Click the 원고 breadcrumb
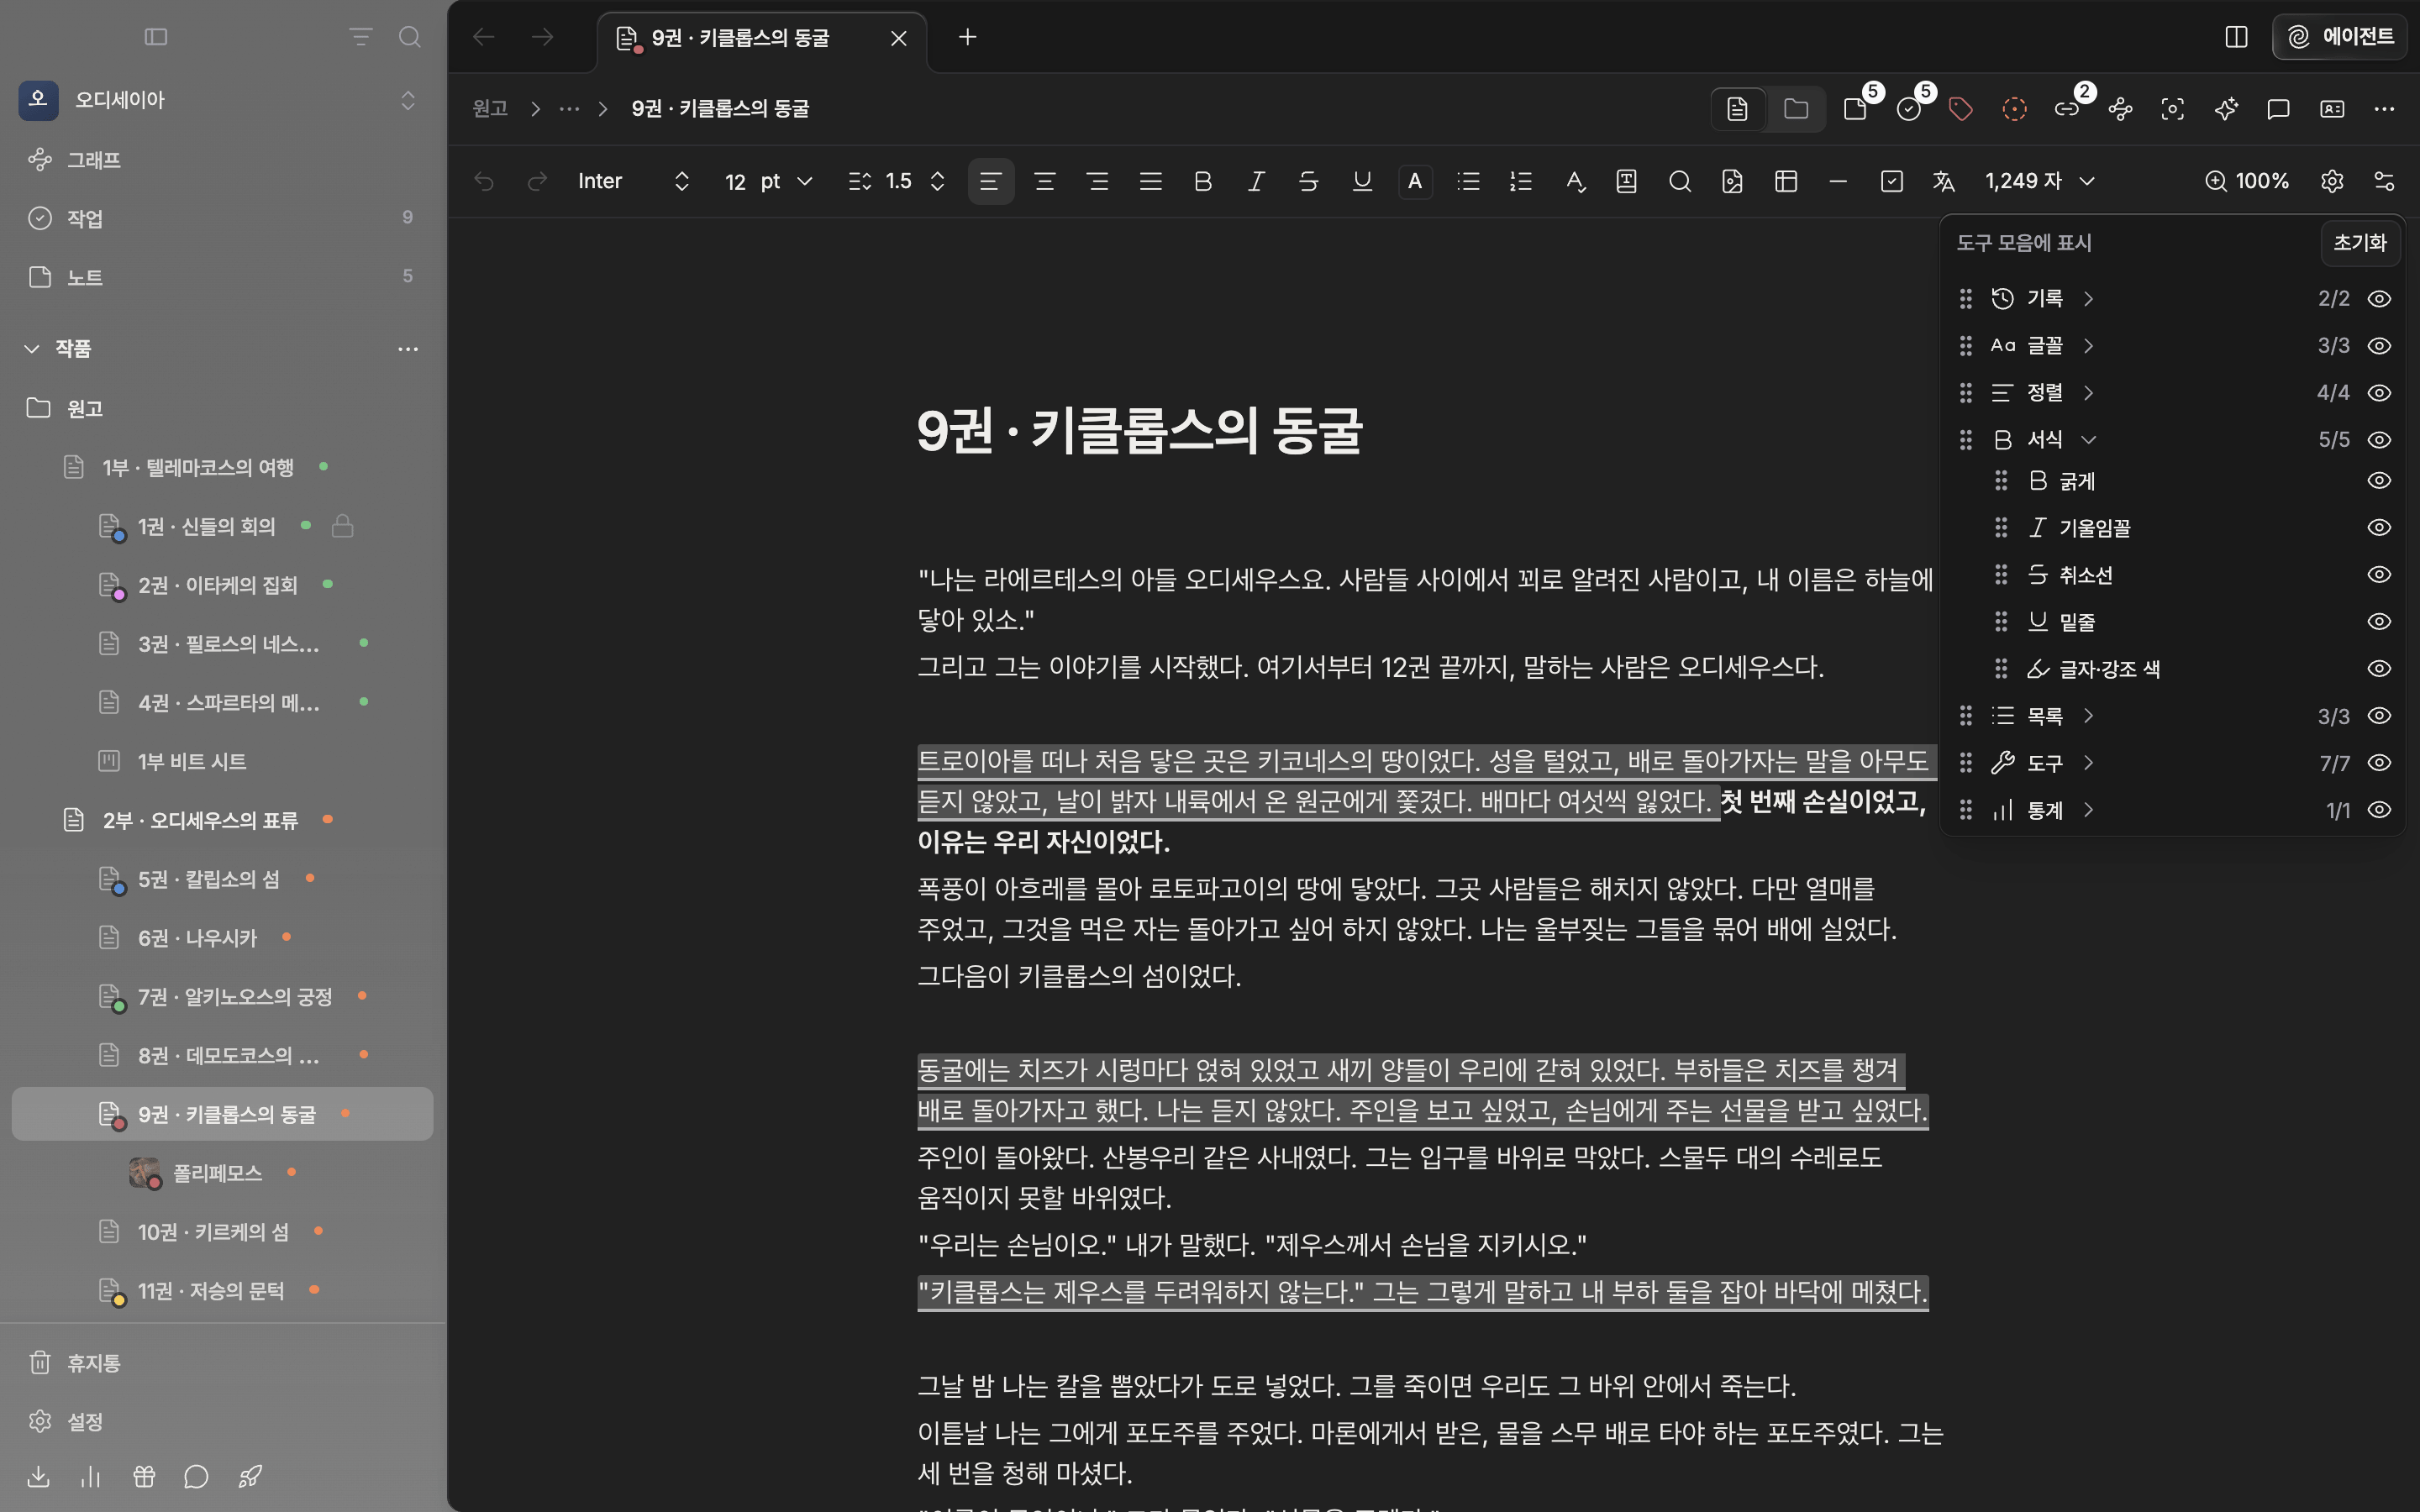The image size is (2420, 1512). (490, 109)
